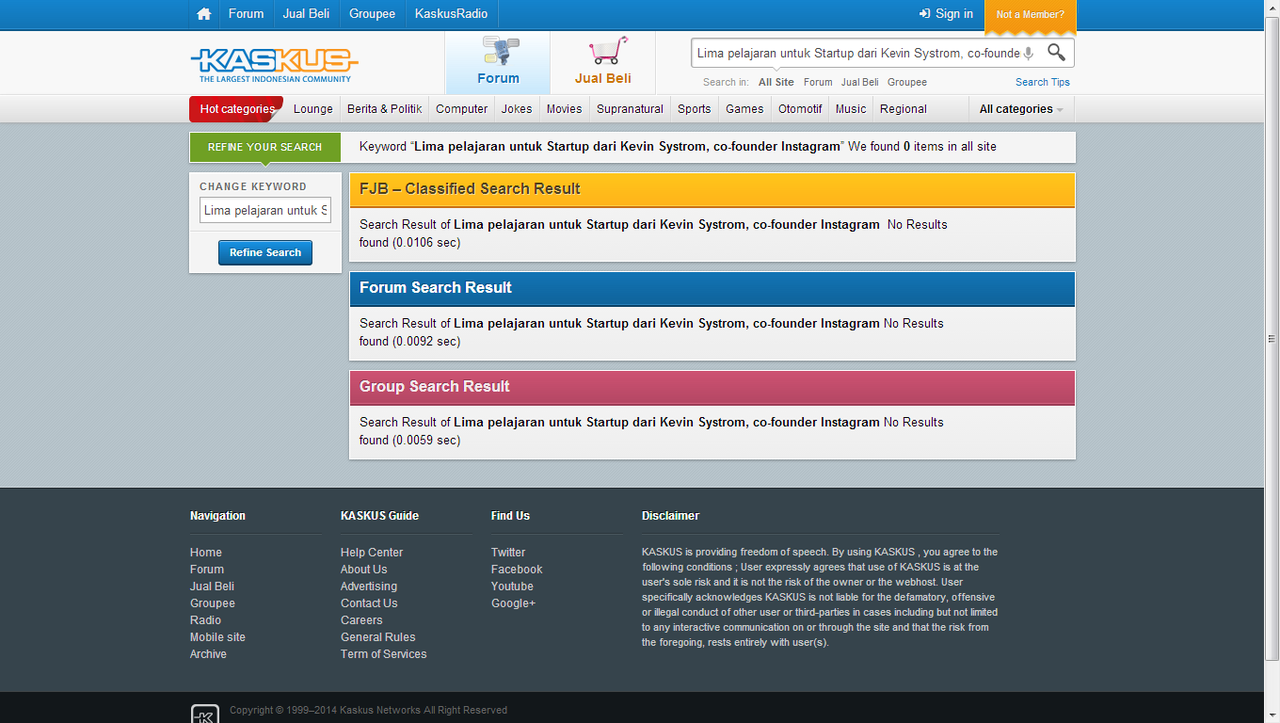This screenshot has height=723, width=1280.
Task: Open the Otomotif category
Action: [800, 109]
